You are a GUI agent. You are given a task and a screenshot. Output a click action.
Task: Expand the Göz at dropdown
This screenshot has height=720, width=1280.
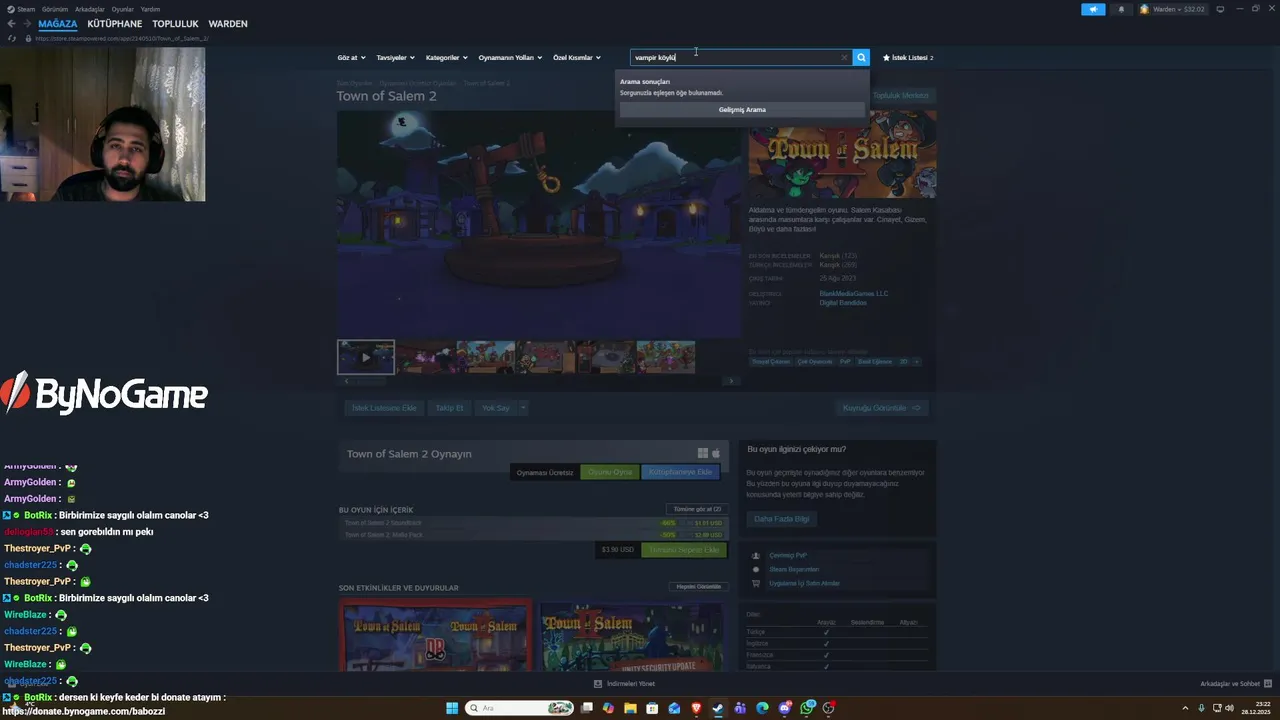(x=351, y=58)
